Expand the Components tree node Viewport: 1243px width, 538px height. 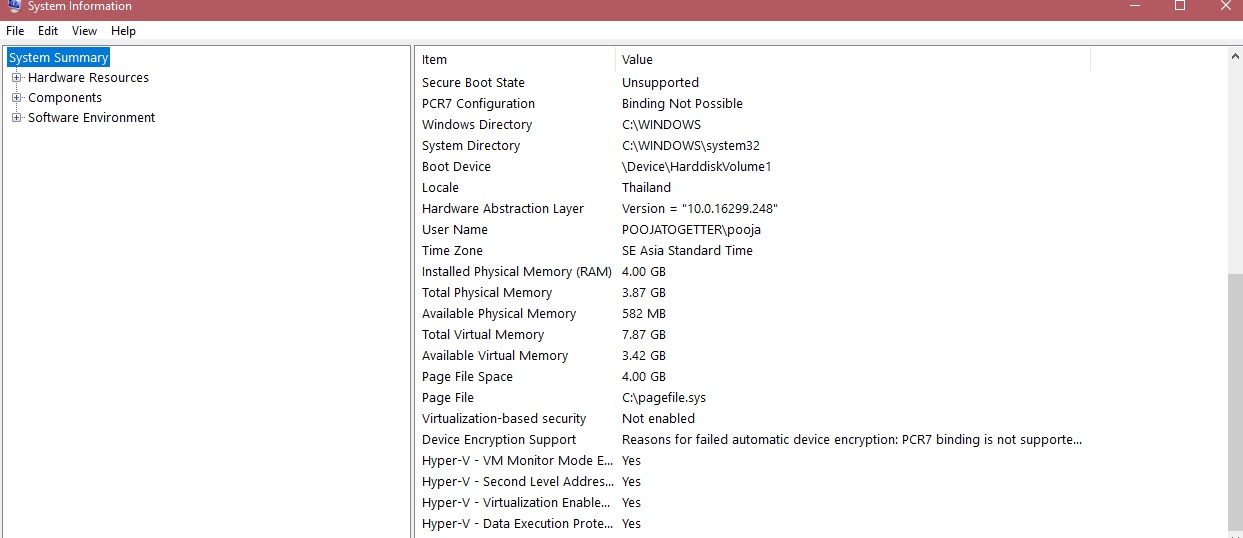click(16, 98)
